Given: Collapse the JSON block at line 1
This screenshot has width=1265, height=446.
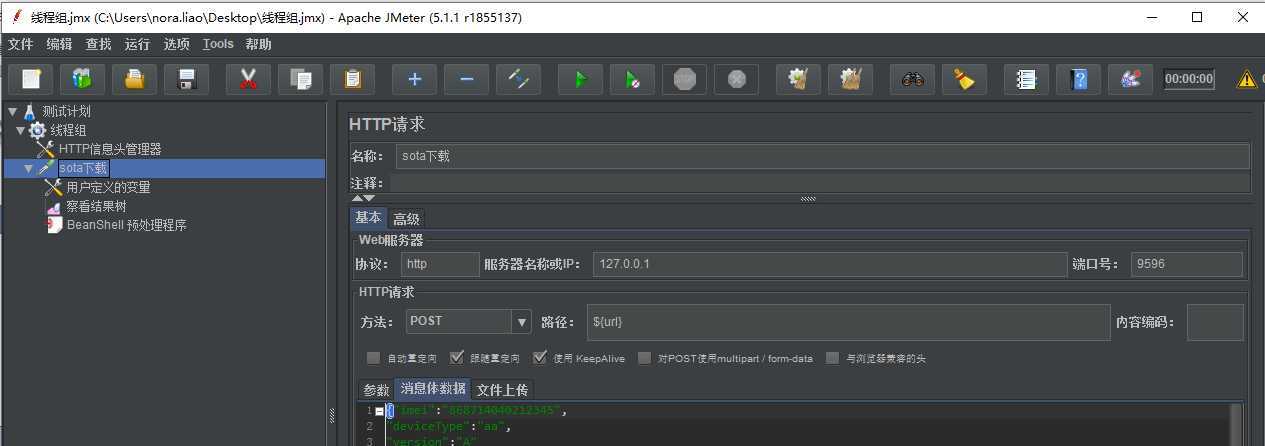Looking at the screenshot, I should pyautogui.click(x=379, y=411).
